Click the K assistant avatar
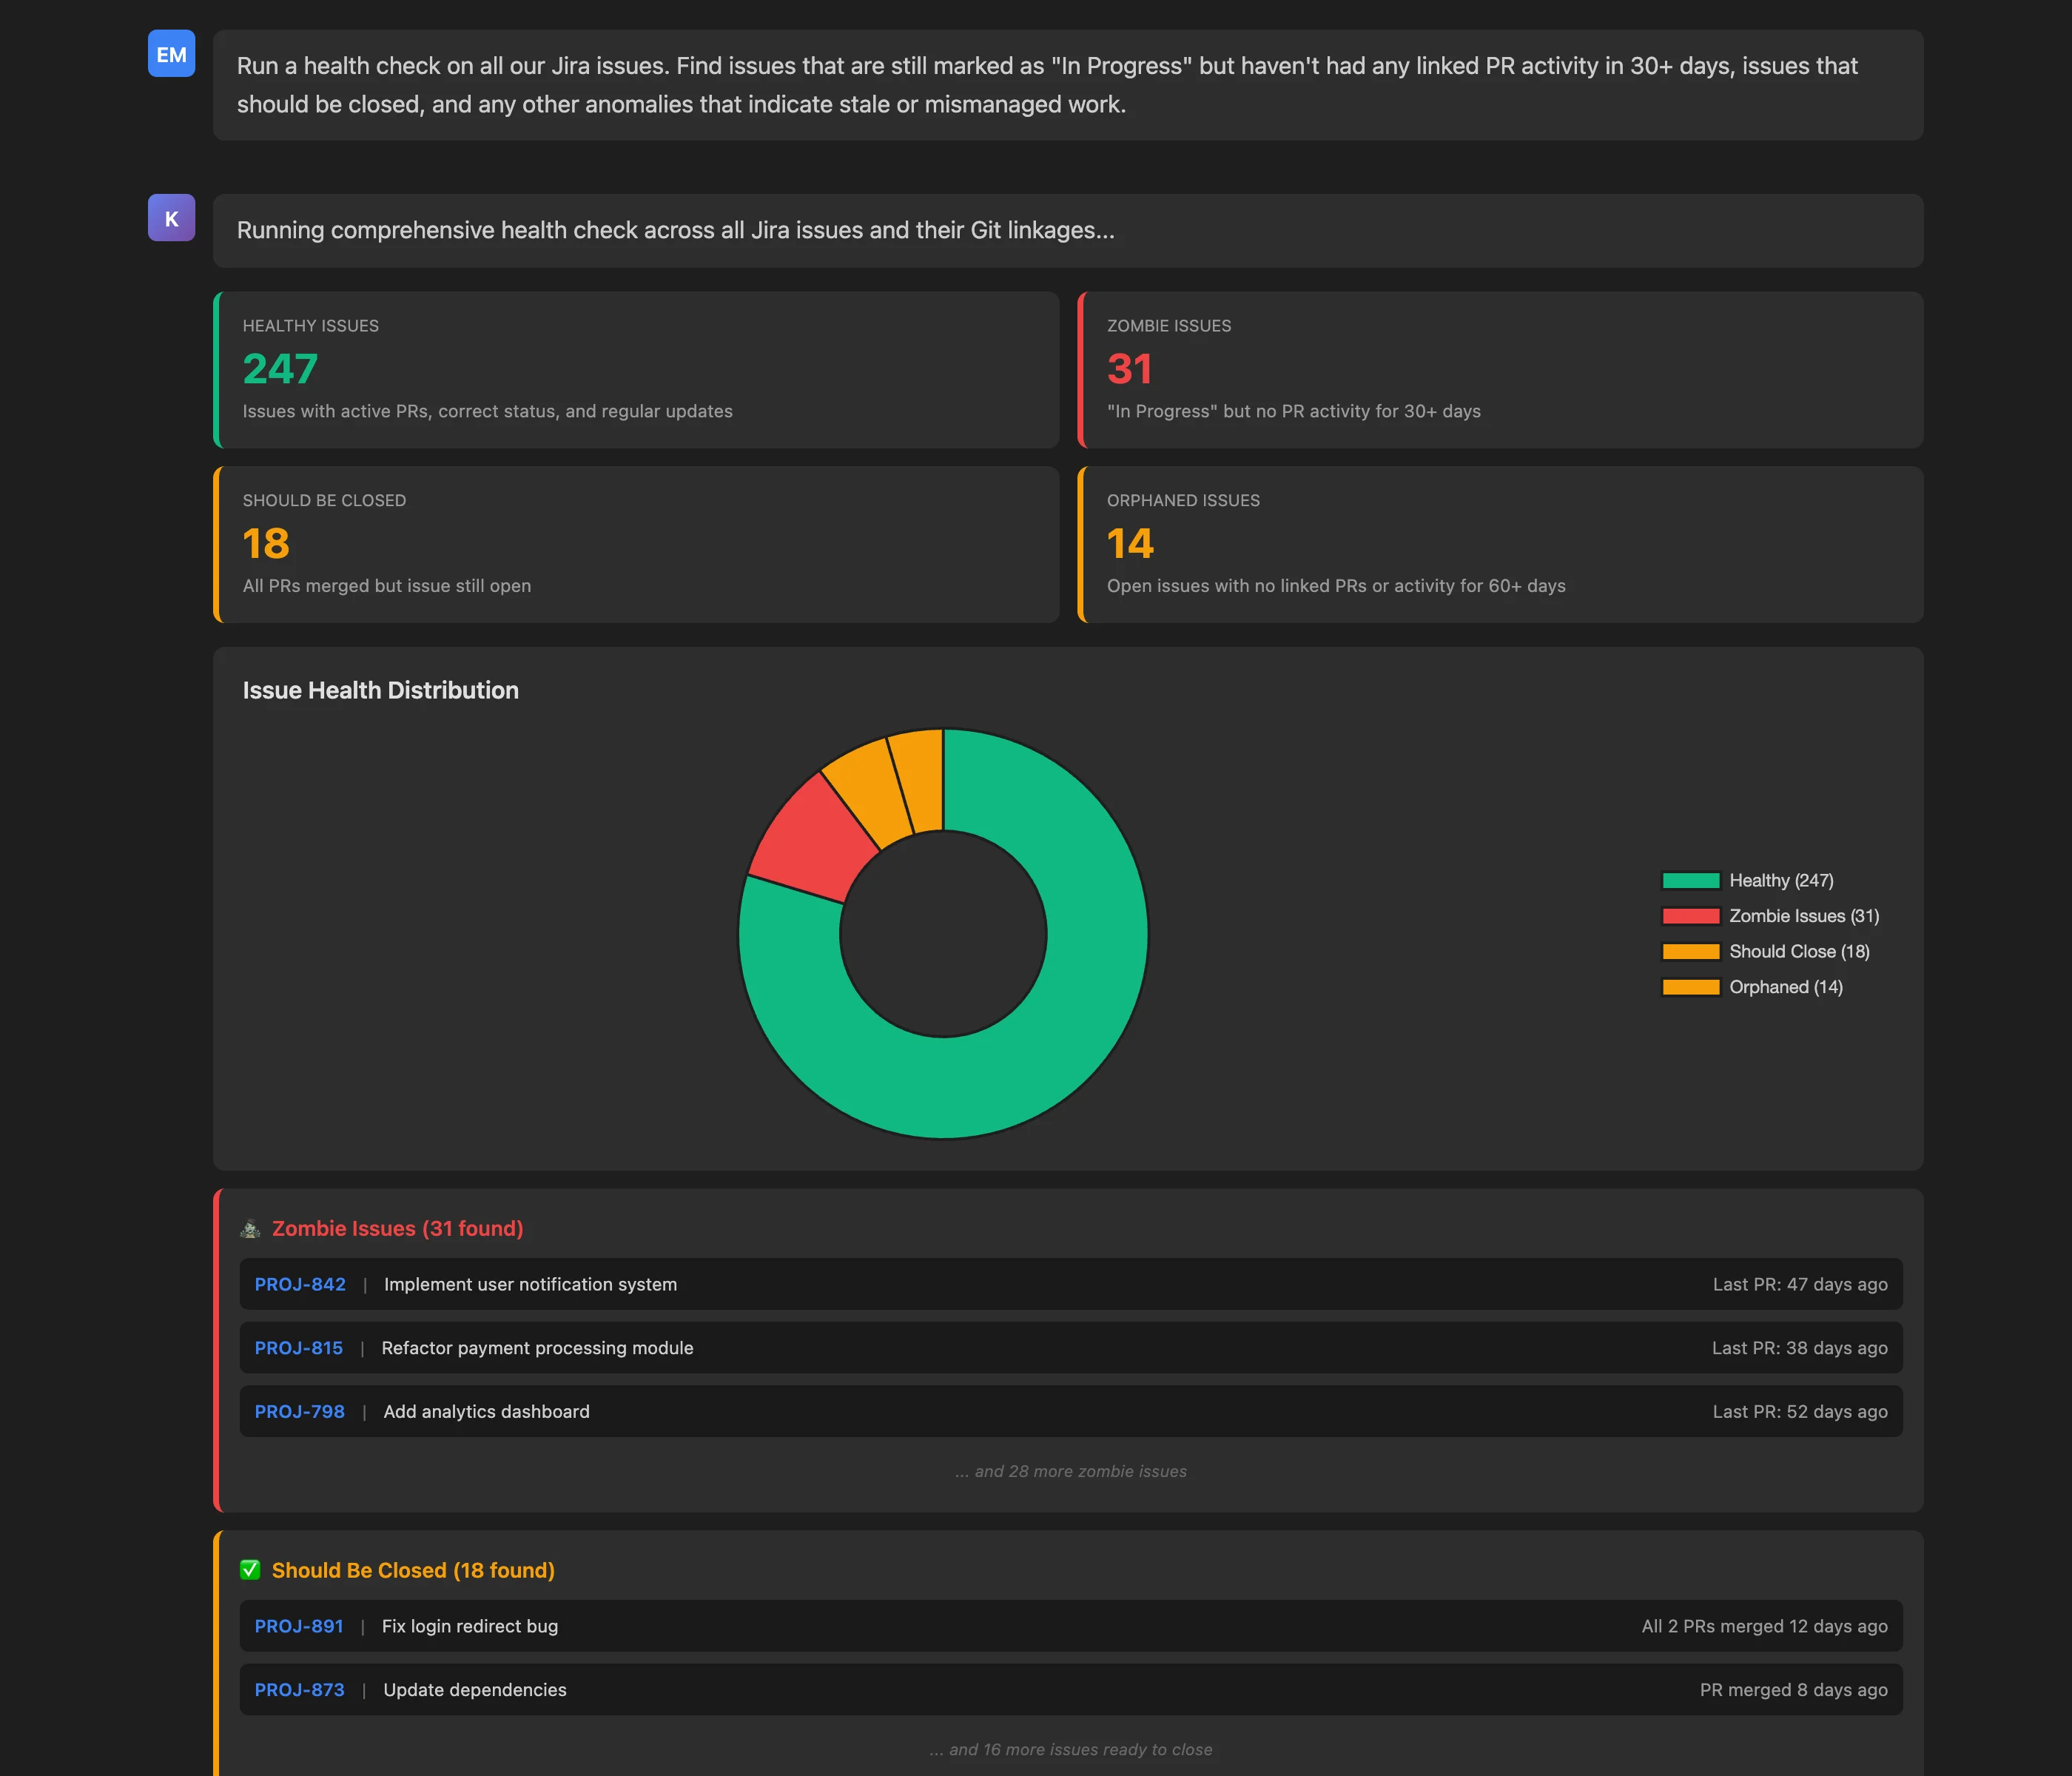 171,218
